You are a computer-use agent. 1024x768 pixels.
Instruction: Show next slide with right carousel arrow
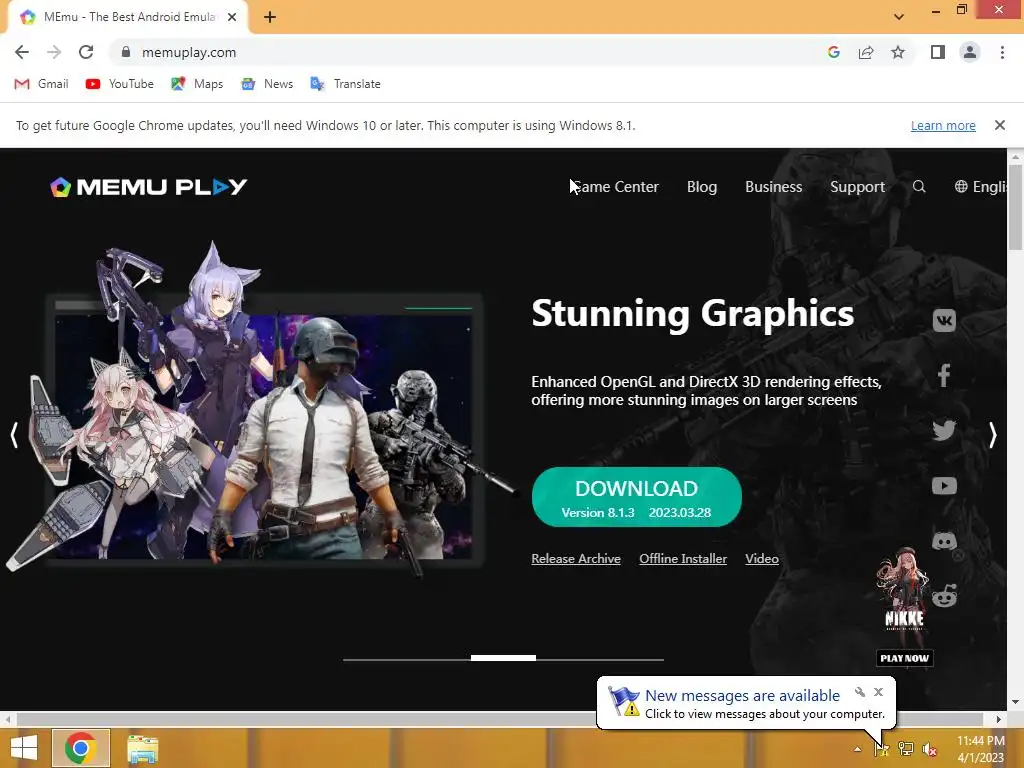[992, 434]
